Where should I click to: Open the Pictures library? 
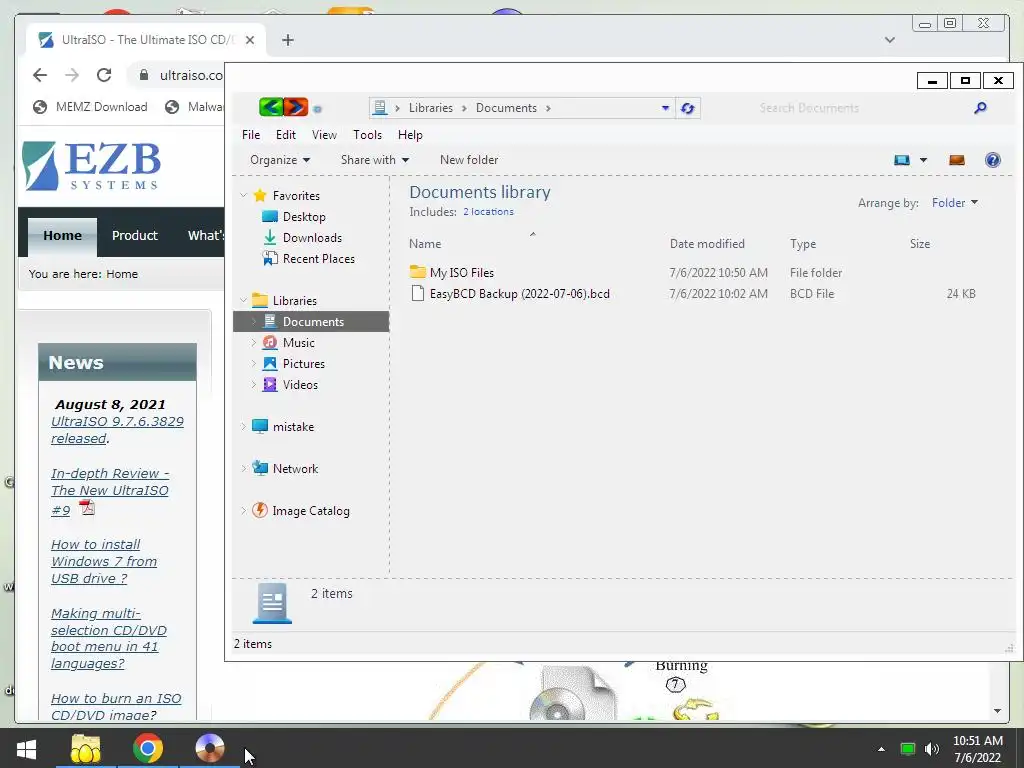coord(303,364)
